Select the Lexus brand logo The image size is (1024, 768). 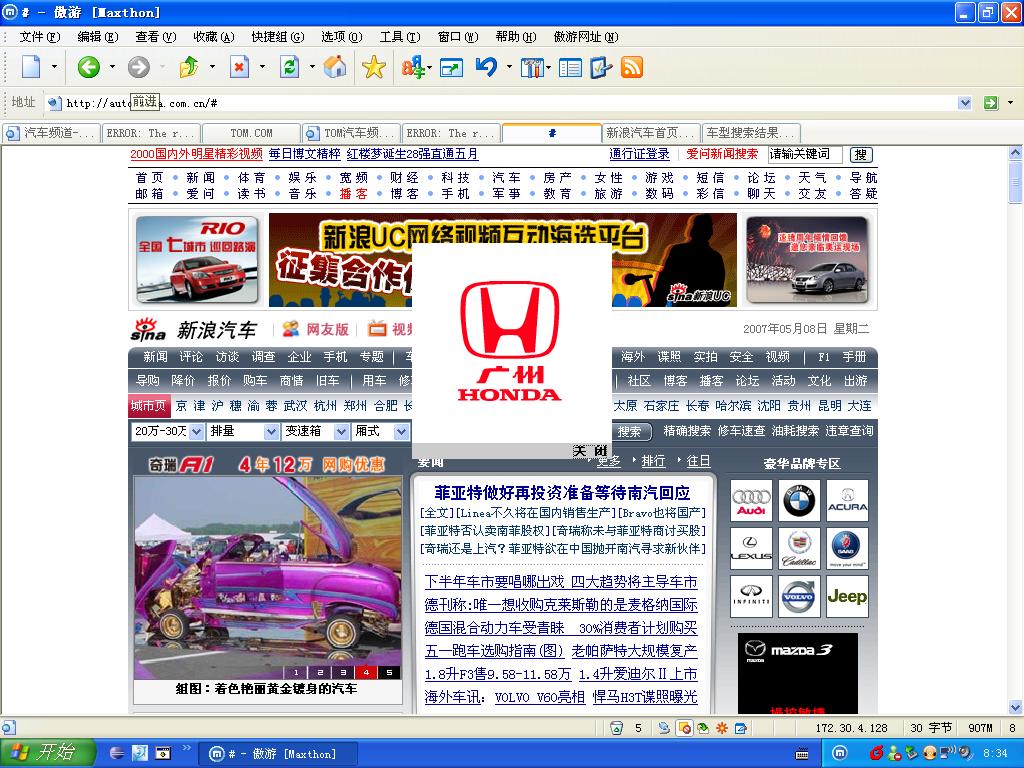click(x=751, y=549)
